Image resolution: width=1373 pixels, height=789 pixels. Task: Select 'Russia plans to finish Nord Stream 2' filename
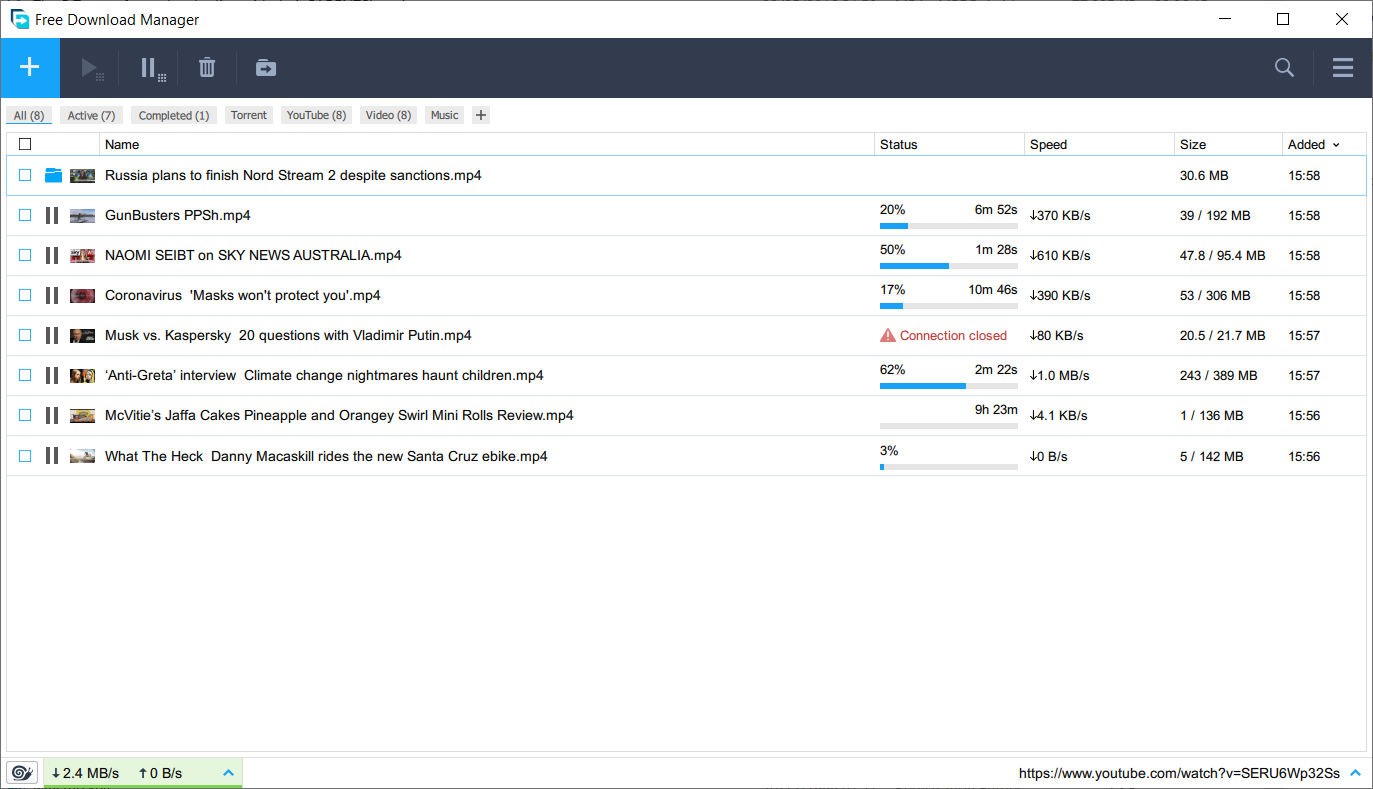tap(293, 175)
